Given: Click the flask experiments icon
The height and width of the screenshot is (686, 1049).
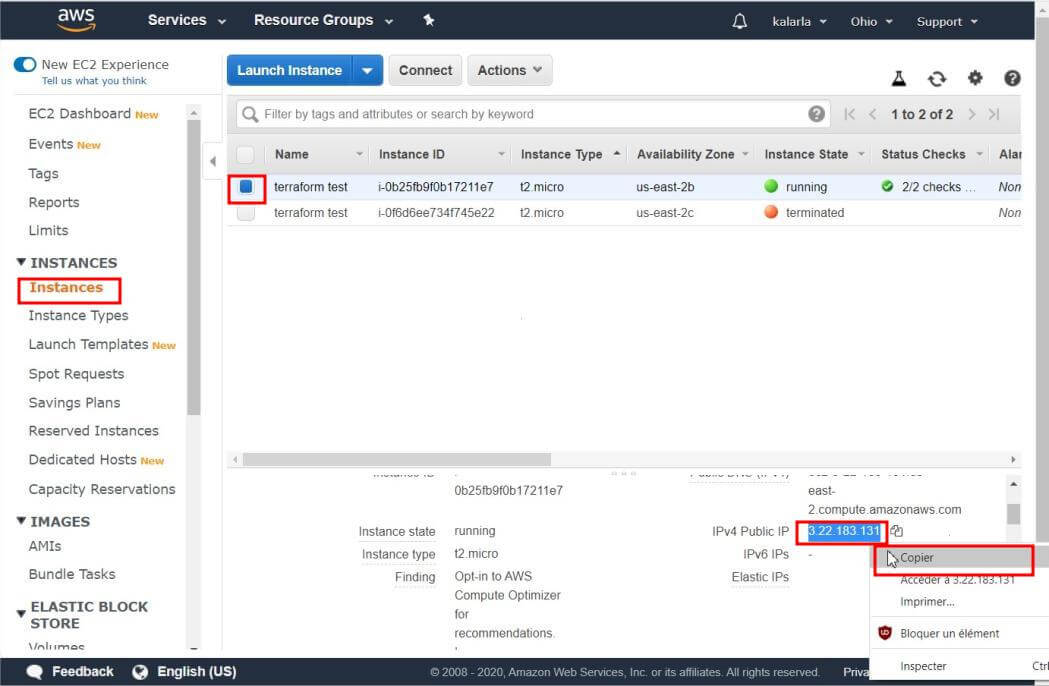Looking at the screenshot, I should tap(898, 78).
